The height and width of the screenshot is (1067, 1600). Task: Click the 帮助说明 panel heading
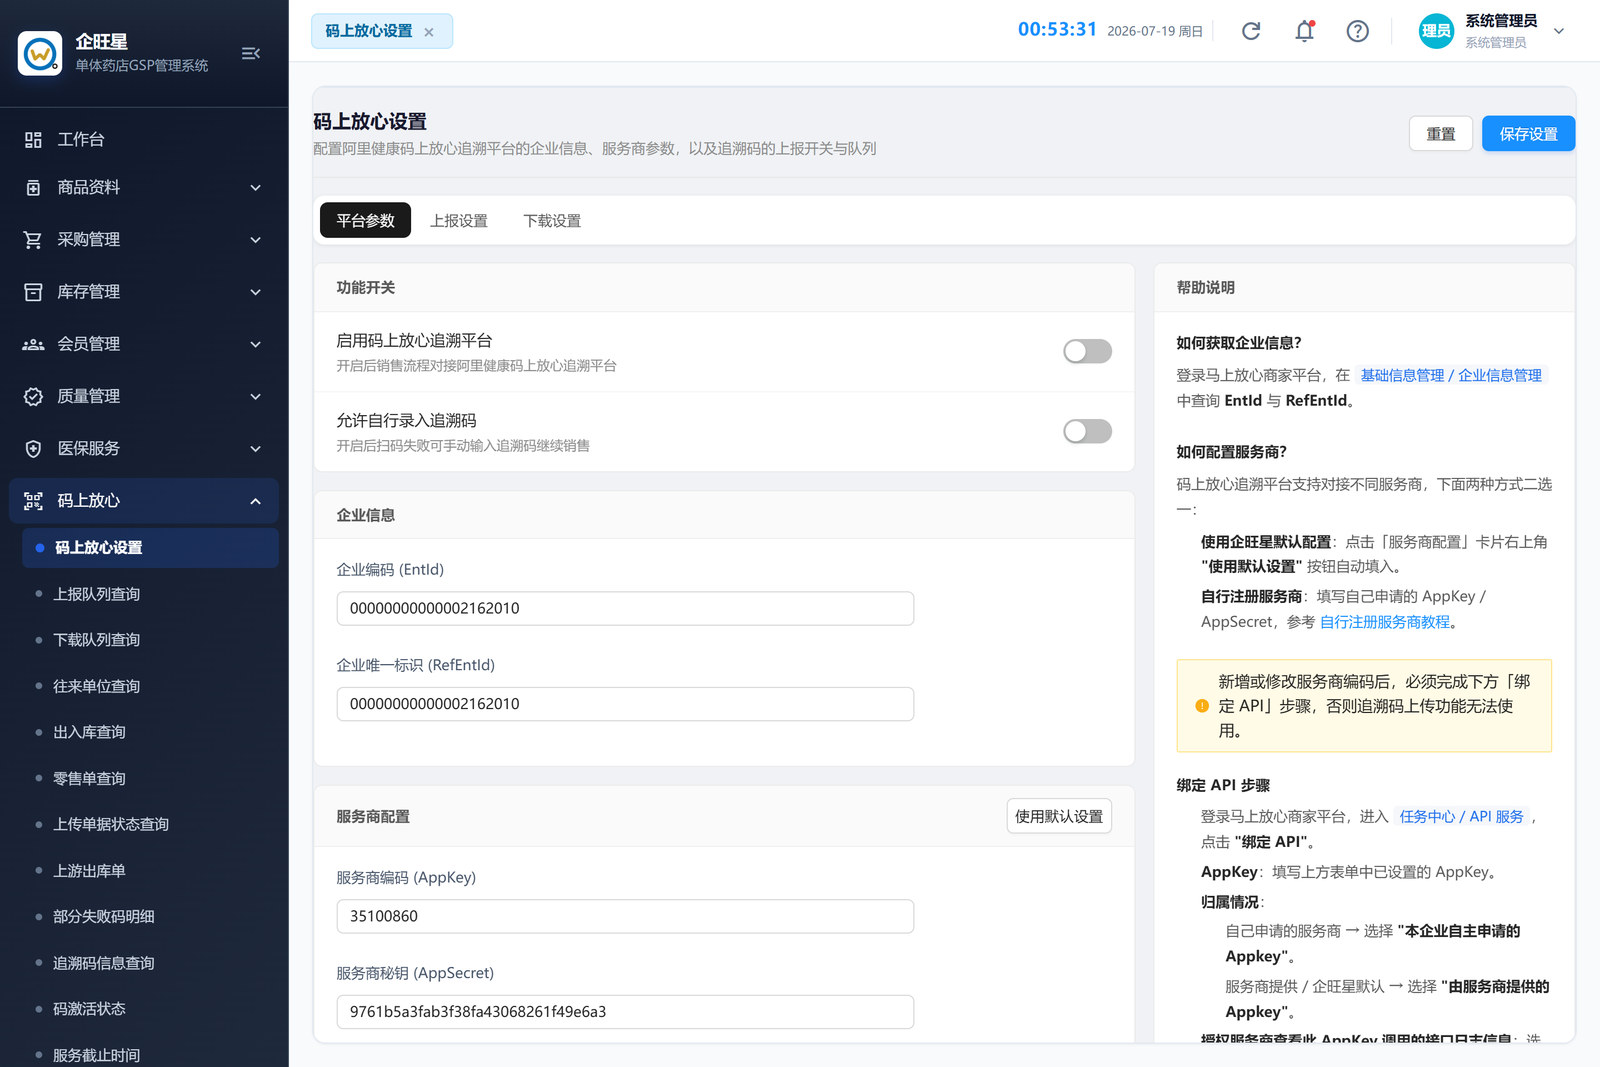[x=1205, y=288]
